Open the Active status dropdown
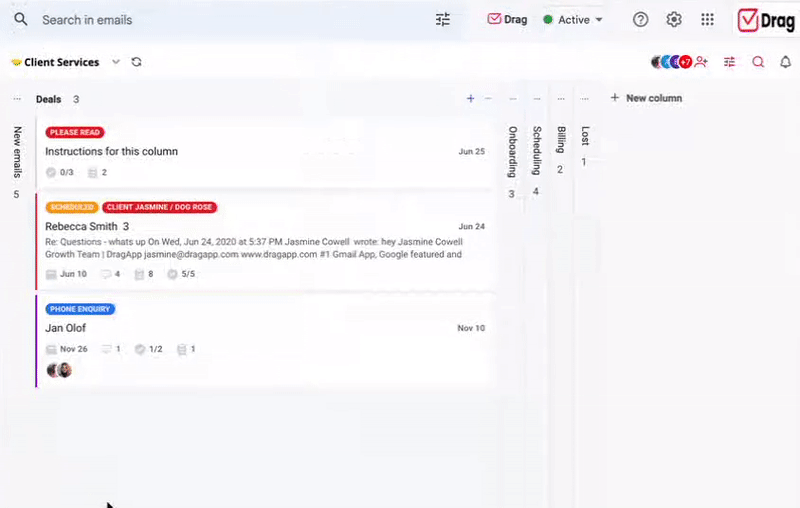 [x=572, y=19]
